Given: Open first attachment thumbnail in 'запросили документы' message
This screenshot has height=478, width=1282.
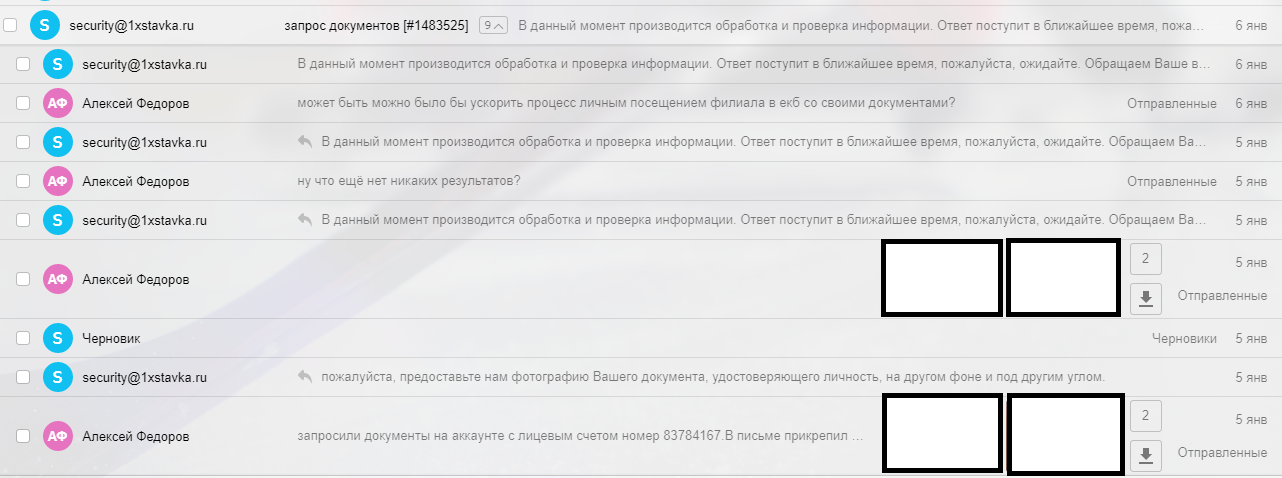Looking at the screenshot, I should pos(941,434).
